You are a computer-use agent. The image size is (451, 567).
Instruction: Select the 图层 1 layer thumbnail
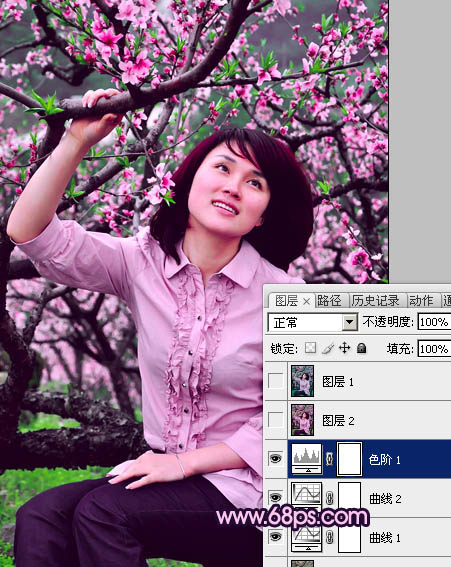click(x=303, y=381)
